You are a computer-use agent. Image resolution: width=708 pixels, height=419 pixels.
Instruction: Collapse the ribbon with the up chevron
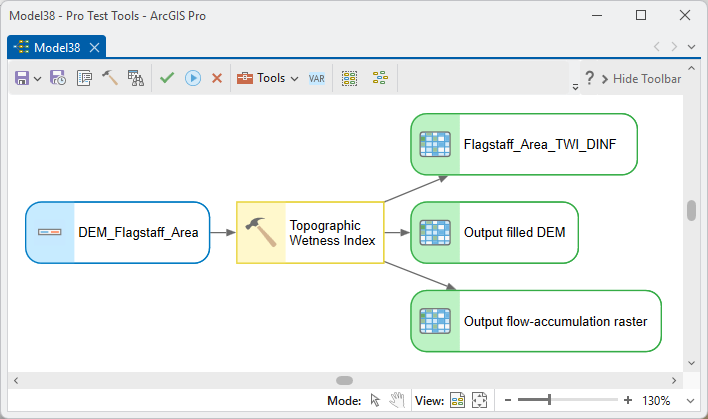click(x=691, y=68)
